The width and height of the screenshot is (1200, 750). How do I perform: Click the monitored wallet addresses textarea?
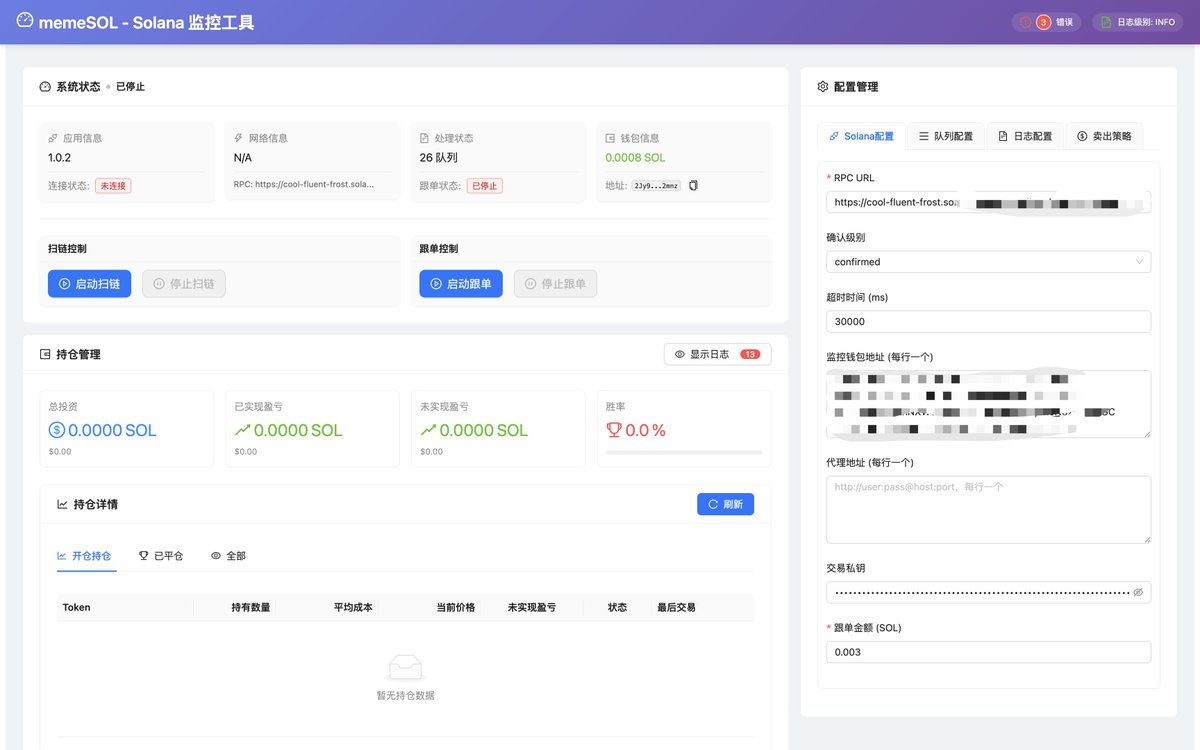click(x=989, y=404)
